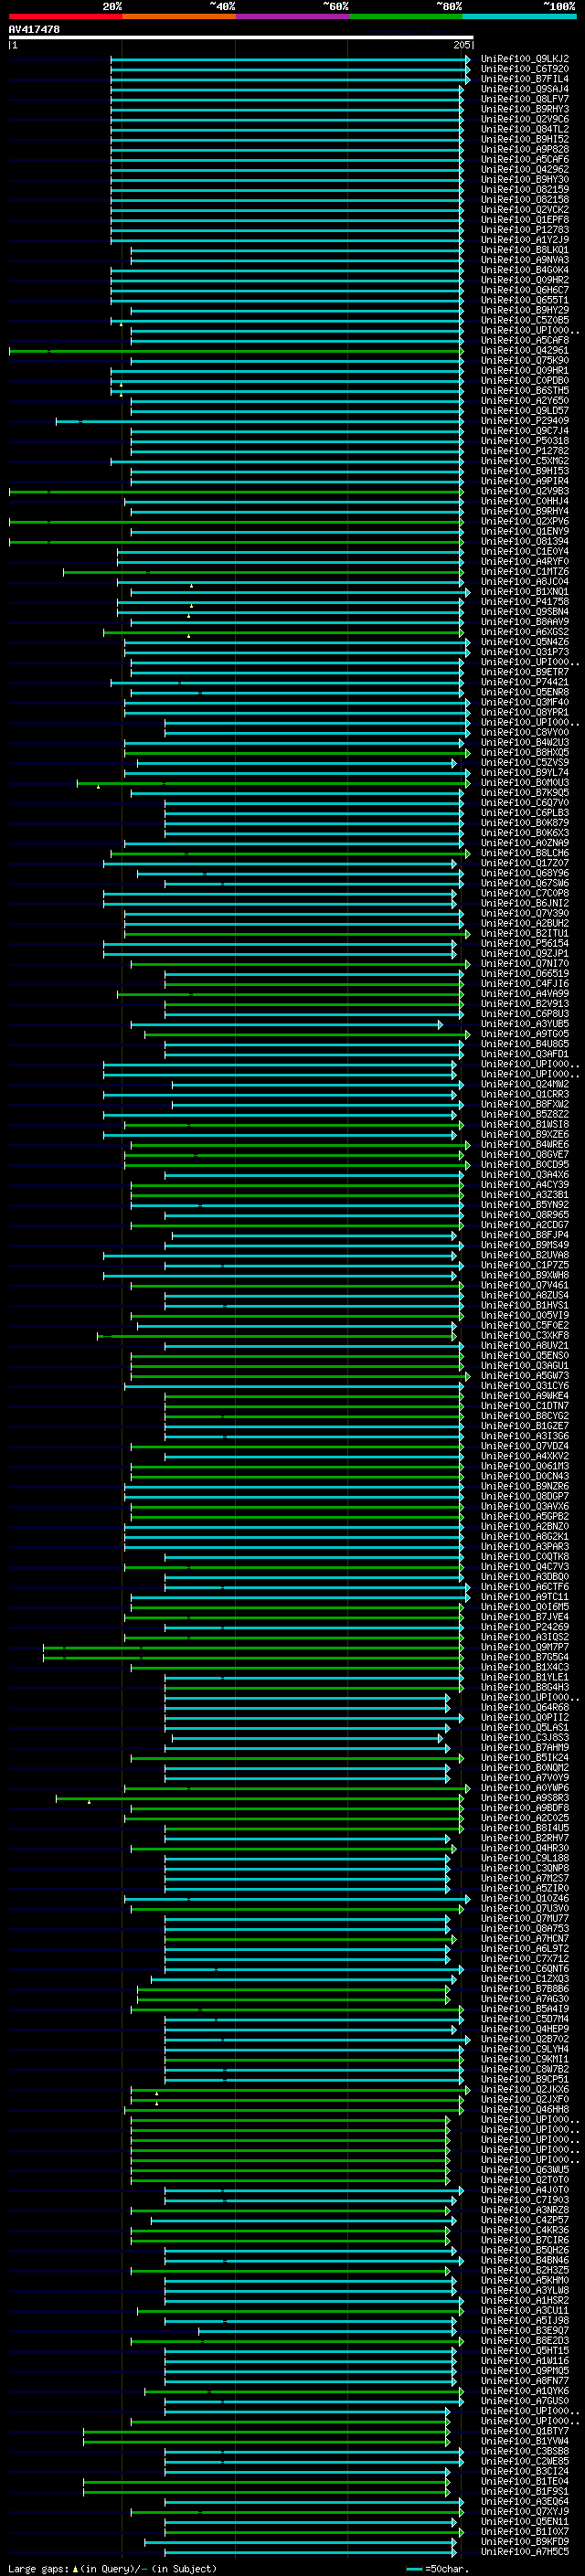
Task: Open hit UniRef100_B9RHY3
Action: tap(524, 109)
